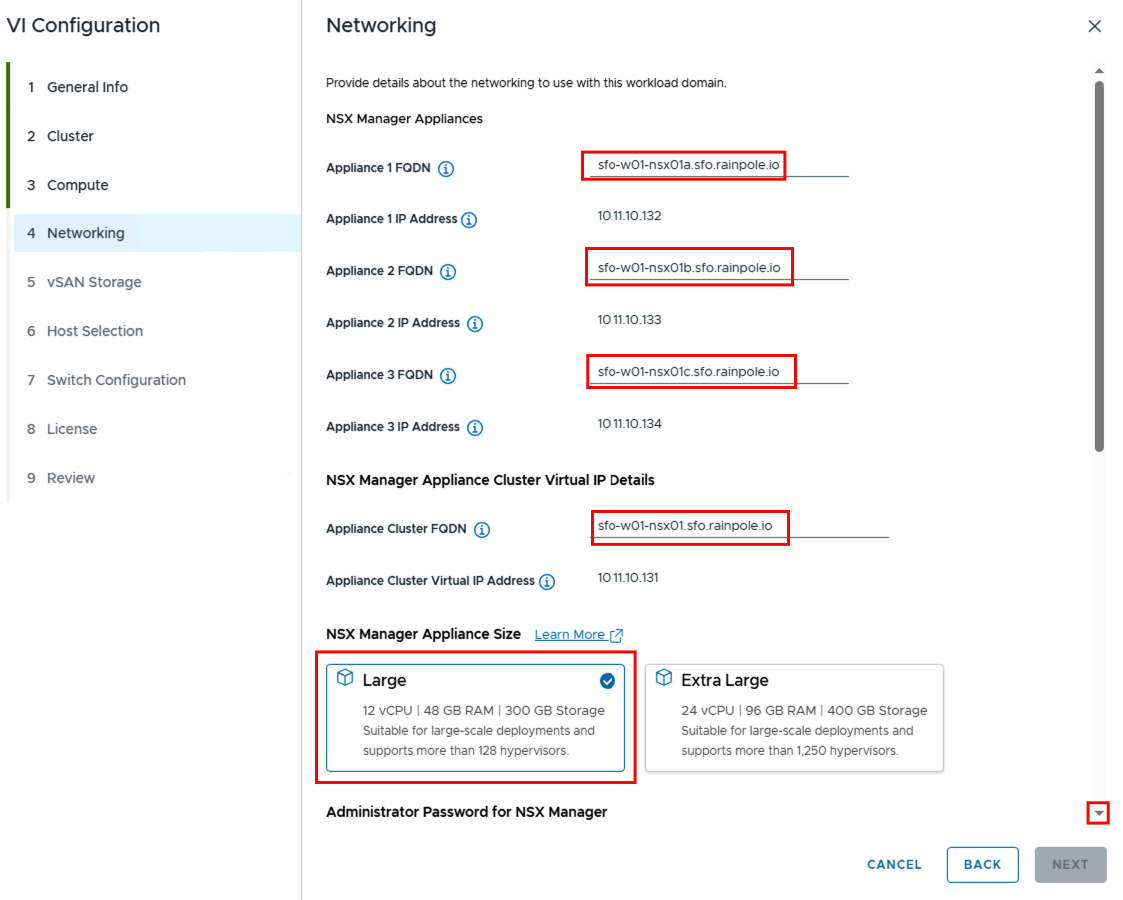Click the cube icon on the Large card
Viewport: 1123px width, 900px height.
tap(345, 678)
